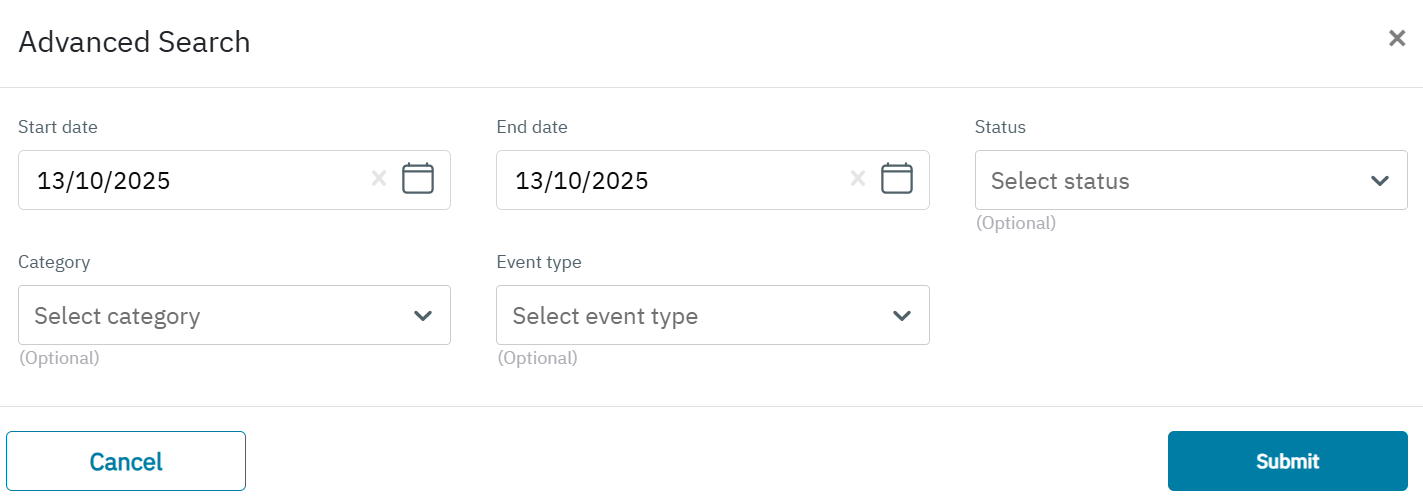
Task: Click the End date field label
Action: tap(532, 127)
